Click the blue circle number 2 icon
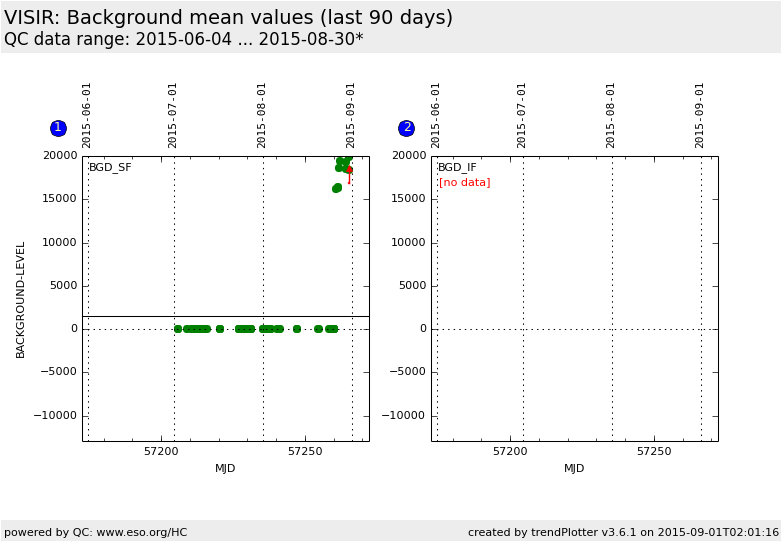Screen dimensions: 782x542 406,128
